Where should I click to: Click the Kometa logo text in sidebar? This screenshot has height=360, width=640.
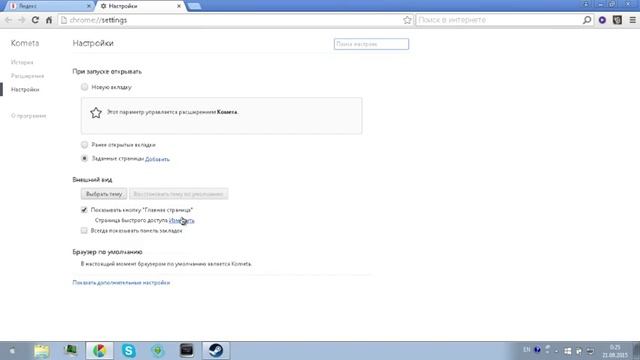click(25, 43)
